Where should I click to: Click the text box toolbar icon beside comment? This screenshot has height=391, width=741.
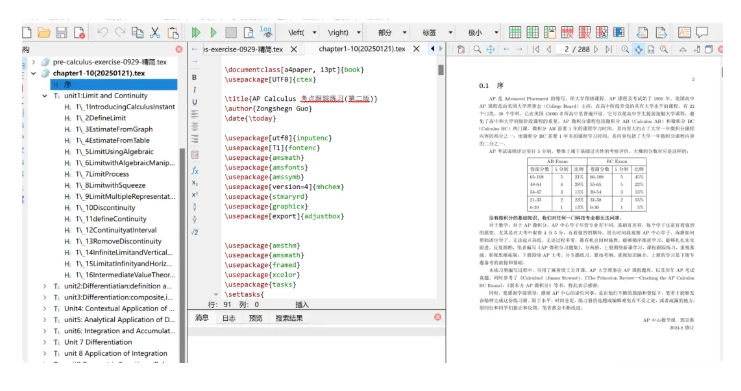[x=684, y=32]
